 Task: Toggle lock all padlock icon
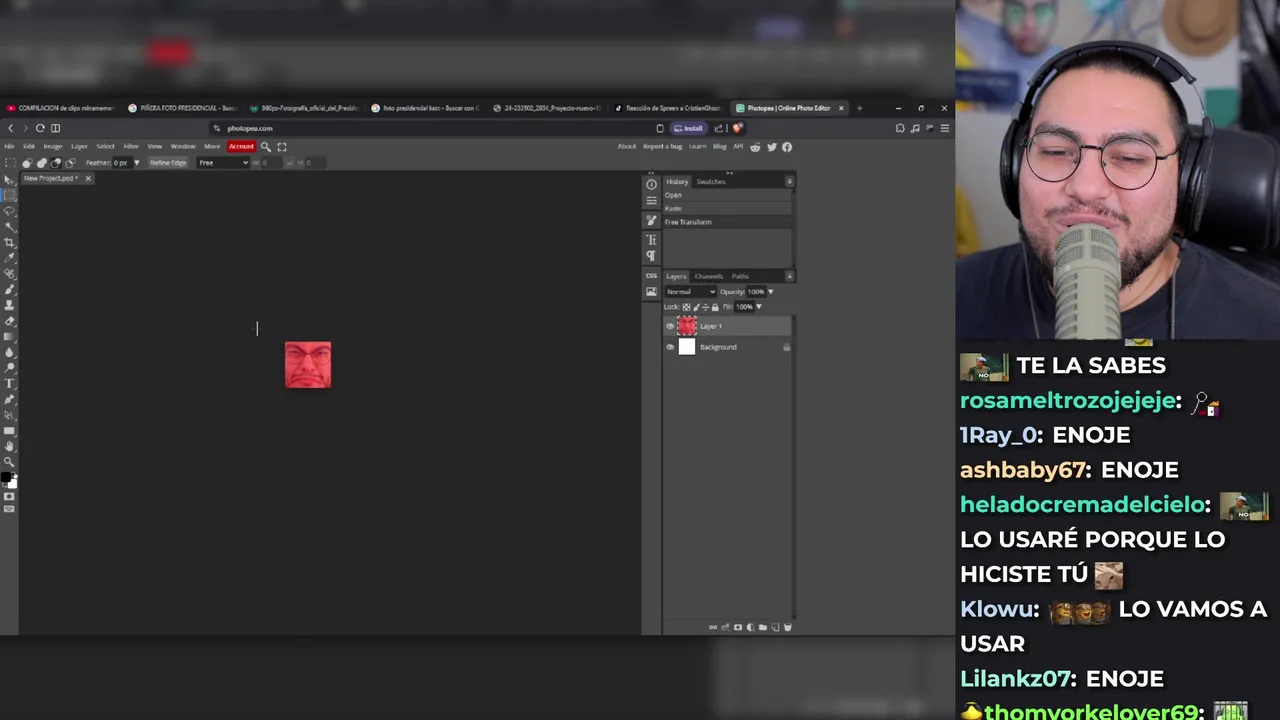715,307
